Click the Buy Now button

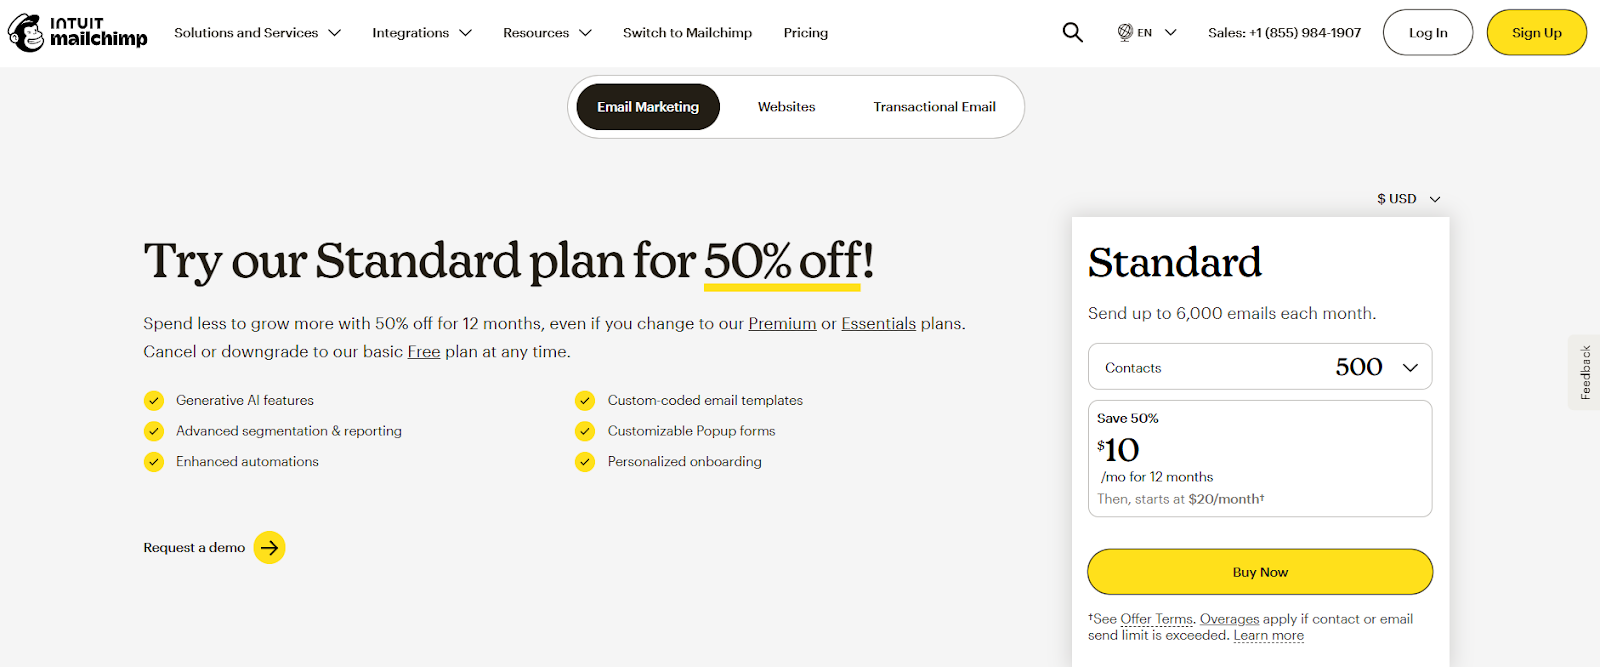click(x=1259, y=572)
